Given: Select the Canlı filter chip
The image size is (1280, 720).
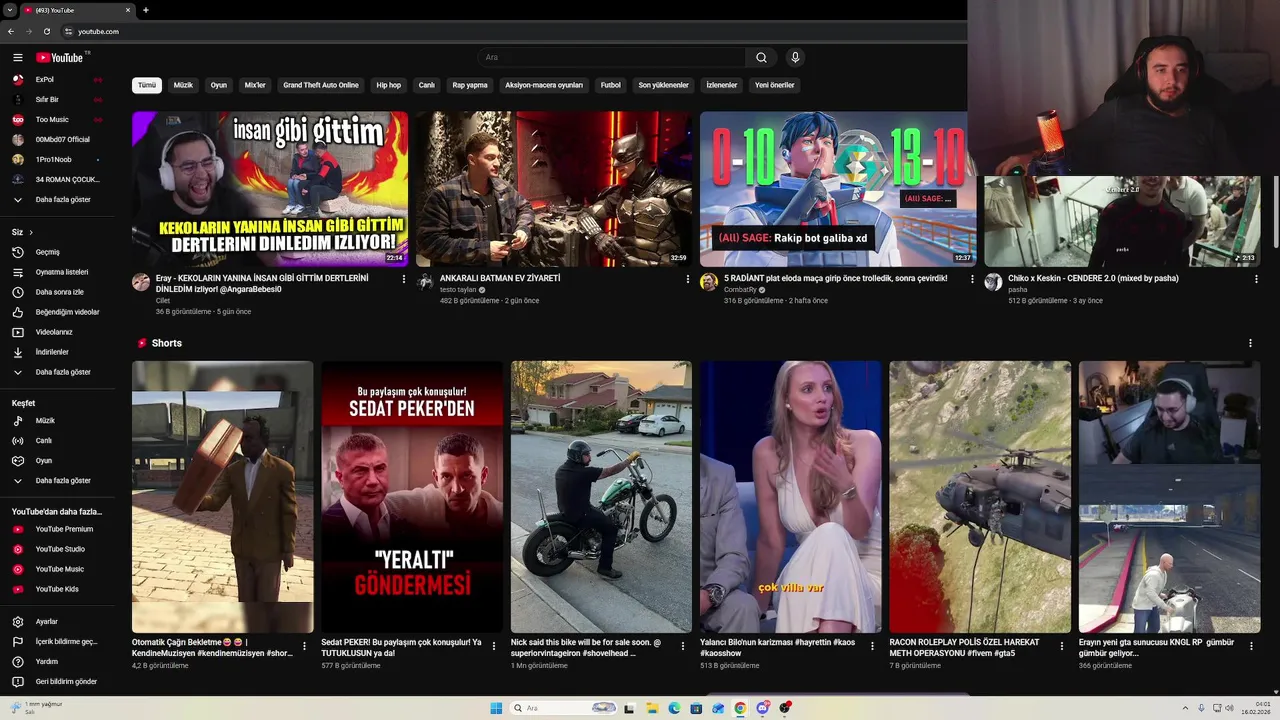Looking at the screenshot, I should [x=427, y=85].
